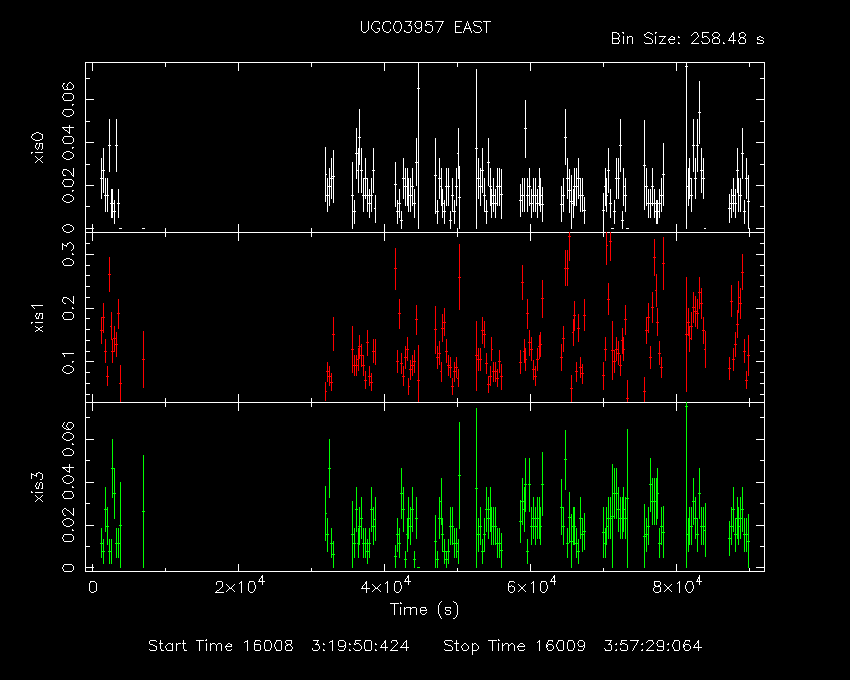850x680 pixels.
Task: Click the 'xis1' axis label
Action: click(38, 317)
